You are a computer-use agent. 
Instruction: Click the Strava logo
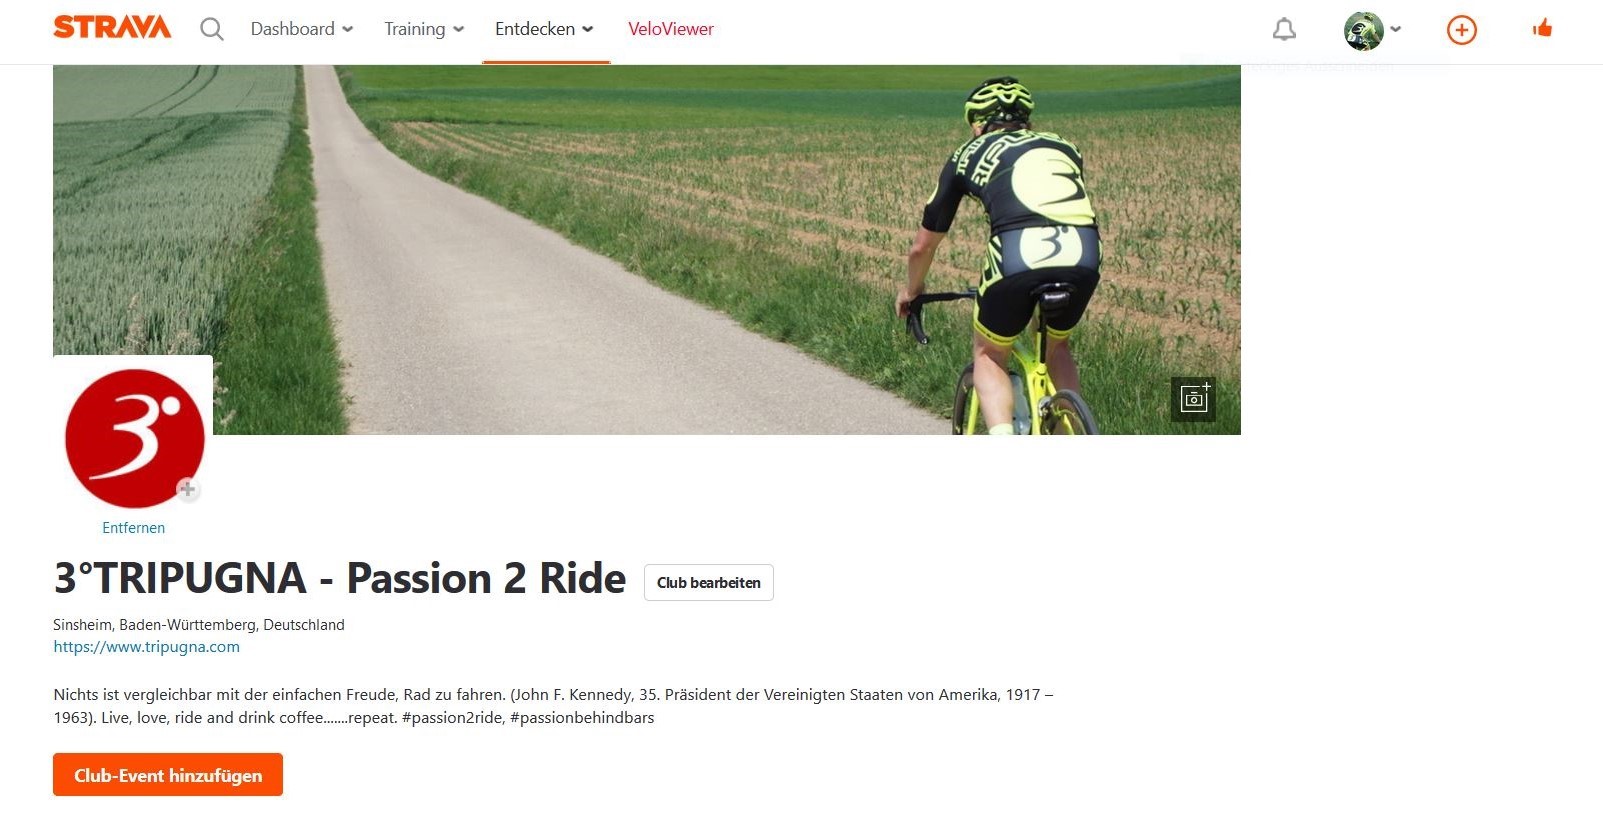pos(112,27)
